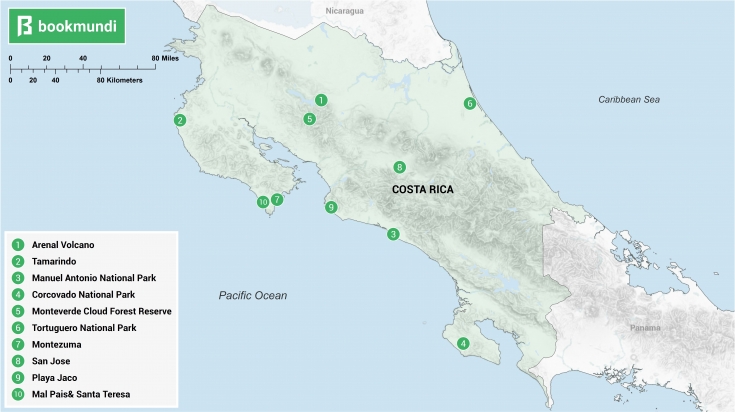
Task: Click legend number 4 circle
Action: coord(18,294)
